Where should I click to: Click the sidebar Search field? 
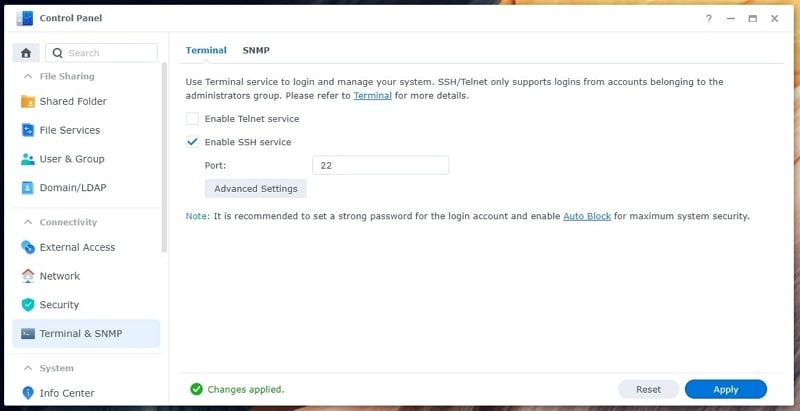coord(102,53)
